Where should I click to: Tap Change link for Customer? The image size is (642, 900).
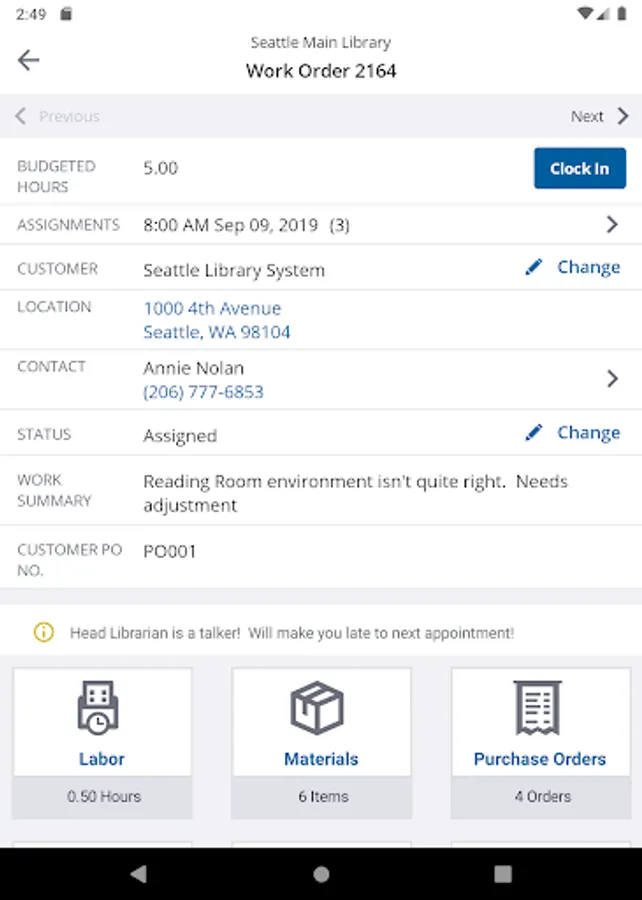[588, 267]
